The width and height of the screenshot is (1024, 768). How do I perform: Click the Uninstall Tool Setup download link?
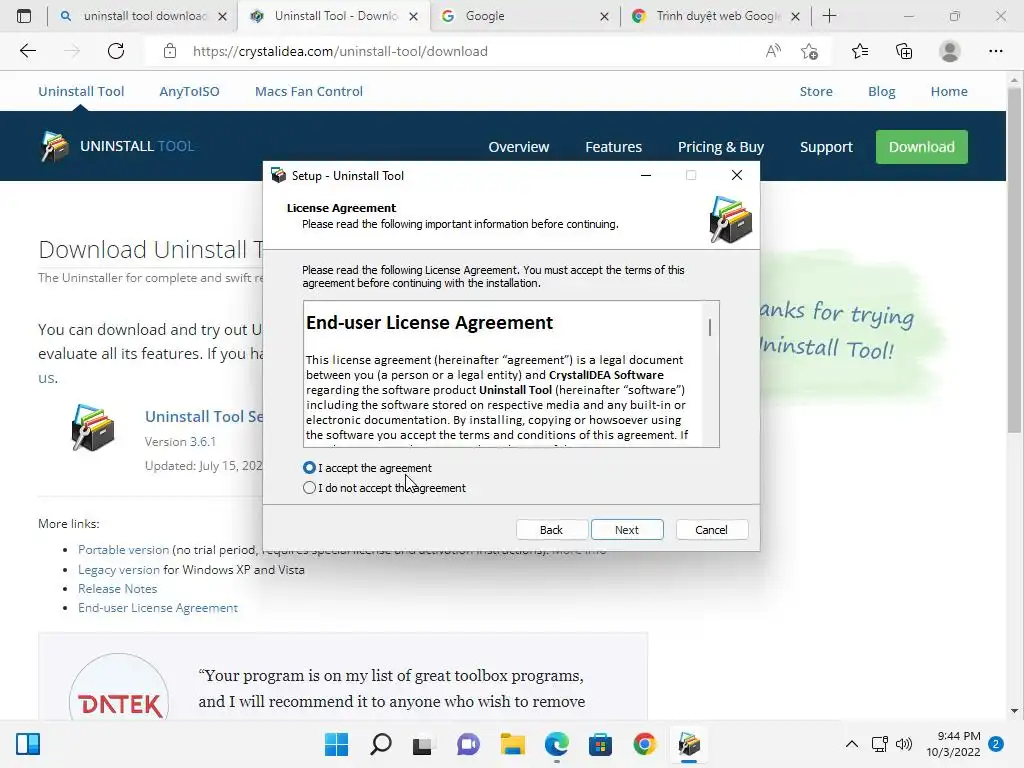pyautogui.click(x=204, y=417)
